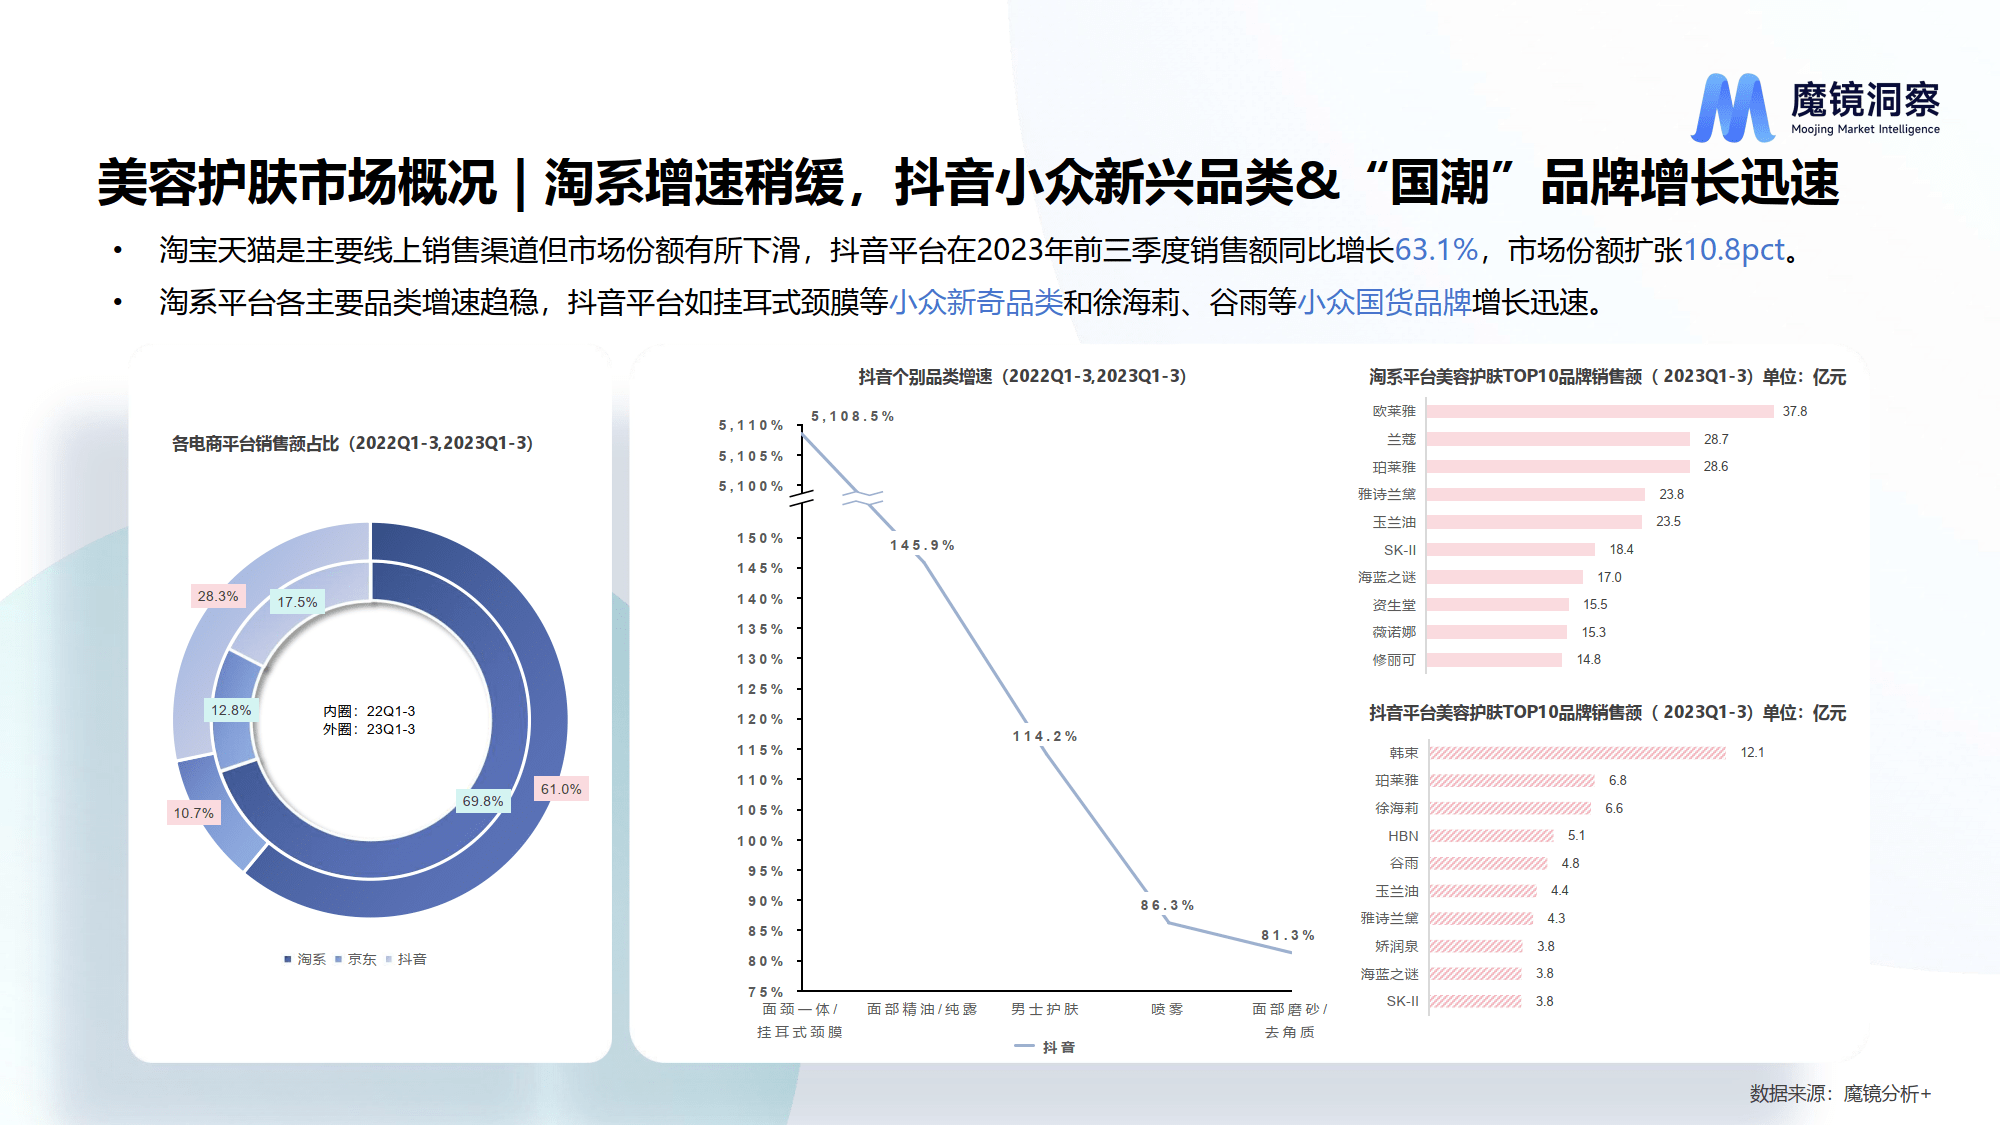
Task: Click the 欧莱雅 37.8 bar
Action: point(1600,411)
